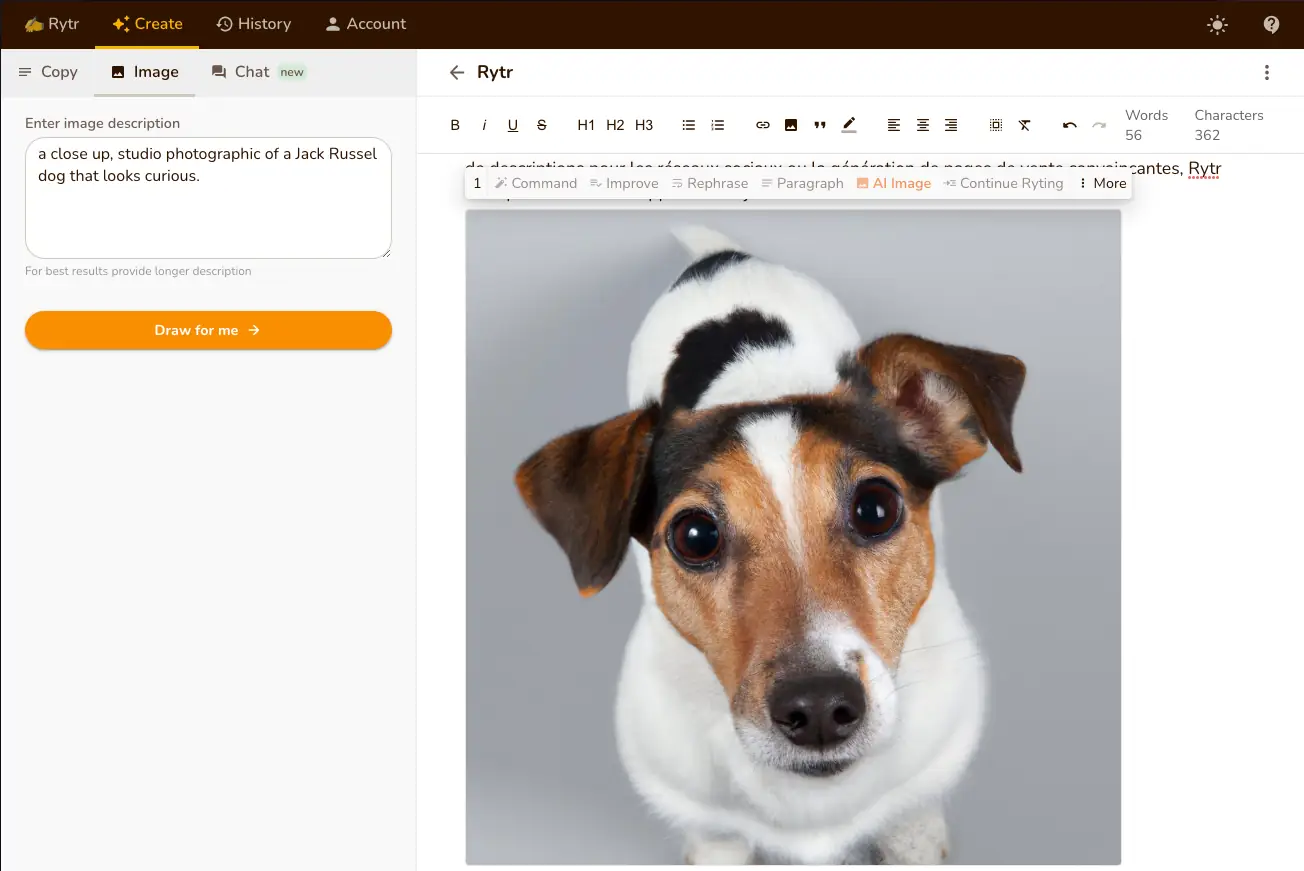
Task: Toggle strikethrough formatting in editor toolbar
Action: (542, 125)
